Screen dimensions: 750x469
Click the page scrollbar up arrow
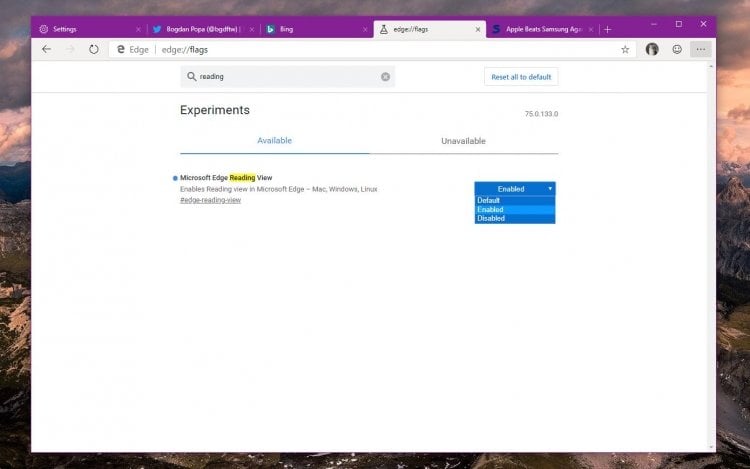coord(711,66)
